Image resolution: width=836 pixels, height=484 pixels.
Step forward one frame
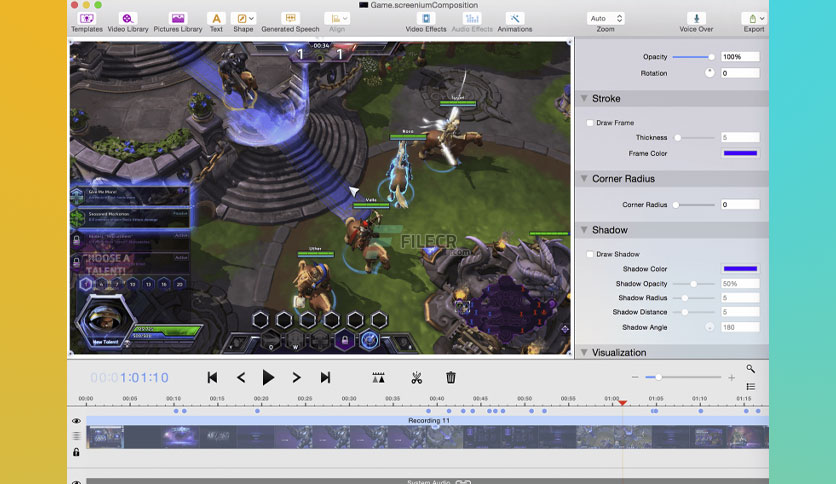296,378
